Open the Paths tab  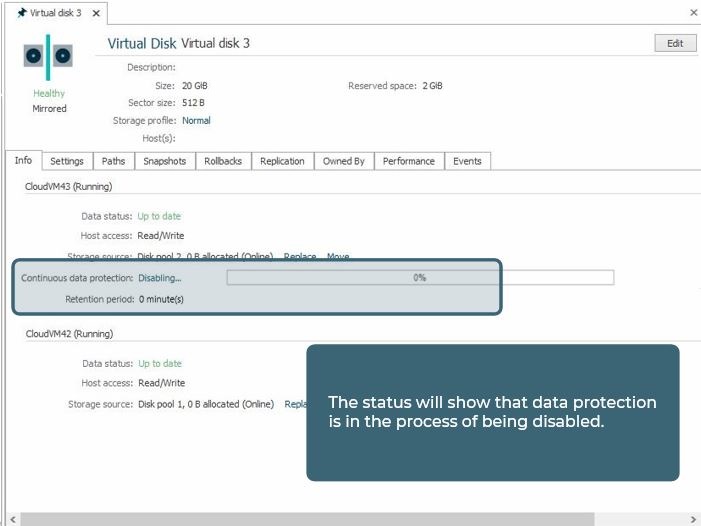(x=114, y=161)
